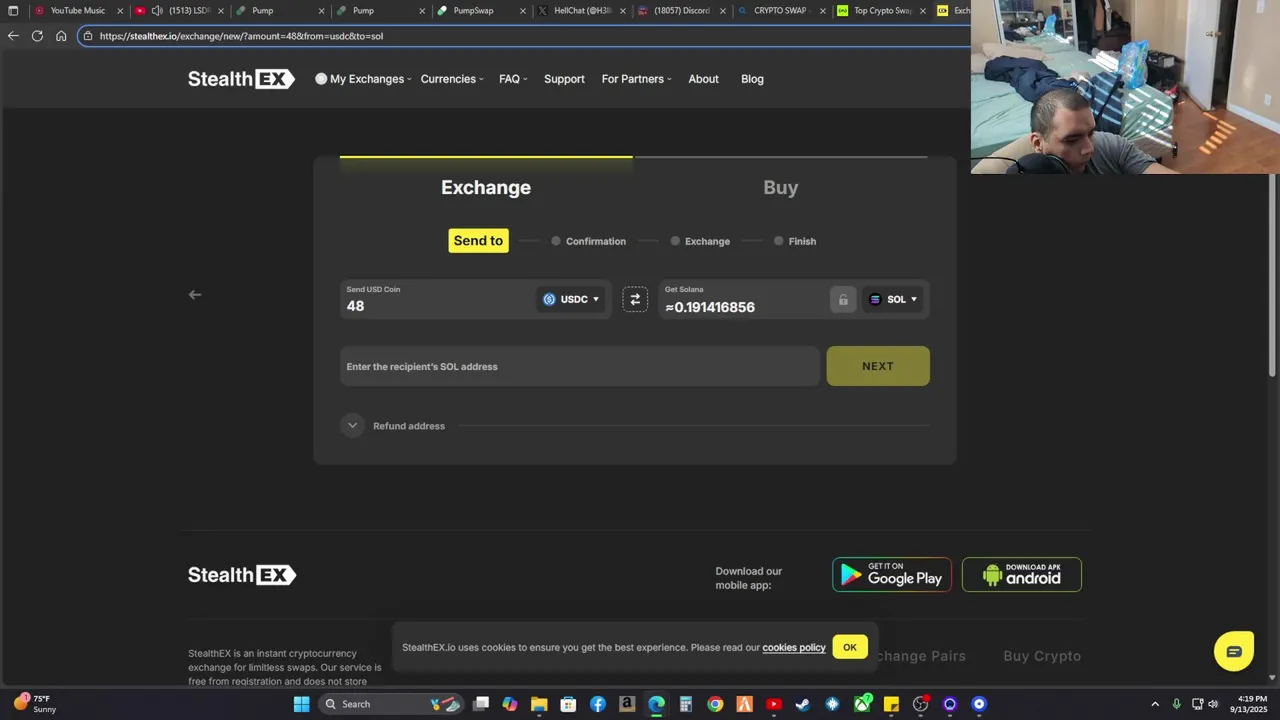This screenshot has height=720, width=1280.
Task: Switch to Discord browser tab
Action: tap(681, 11)
